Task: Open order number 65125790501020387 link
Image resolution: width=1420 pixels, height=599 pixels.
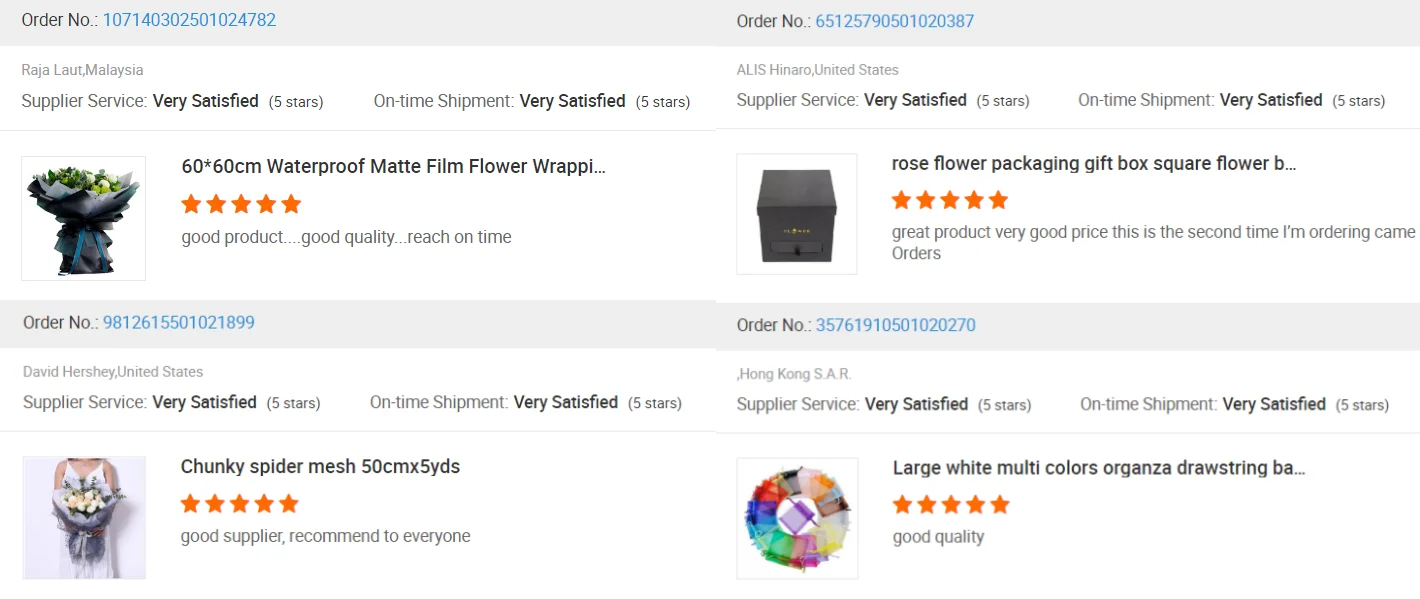Action: 894,21
